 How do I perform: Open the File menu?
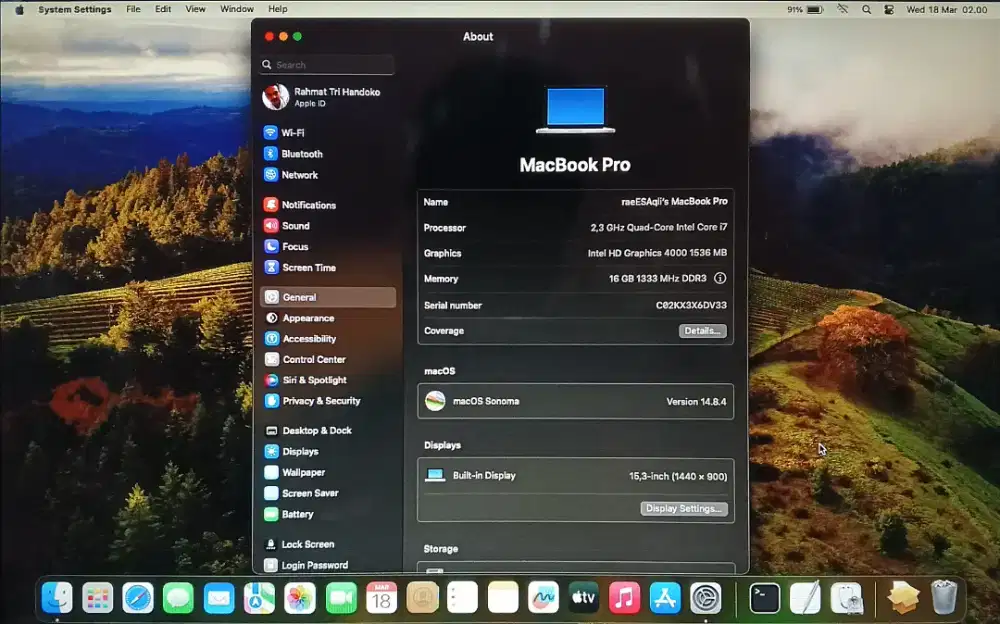(x=133, y=9)
